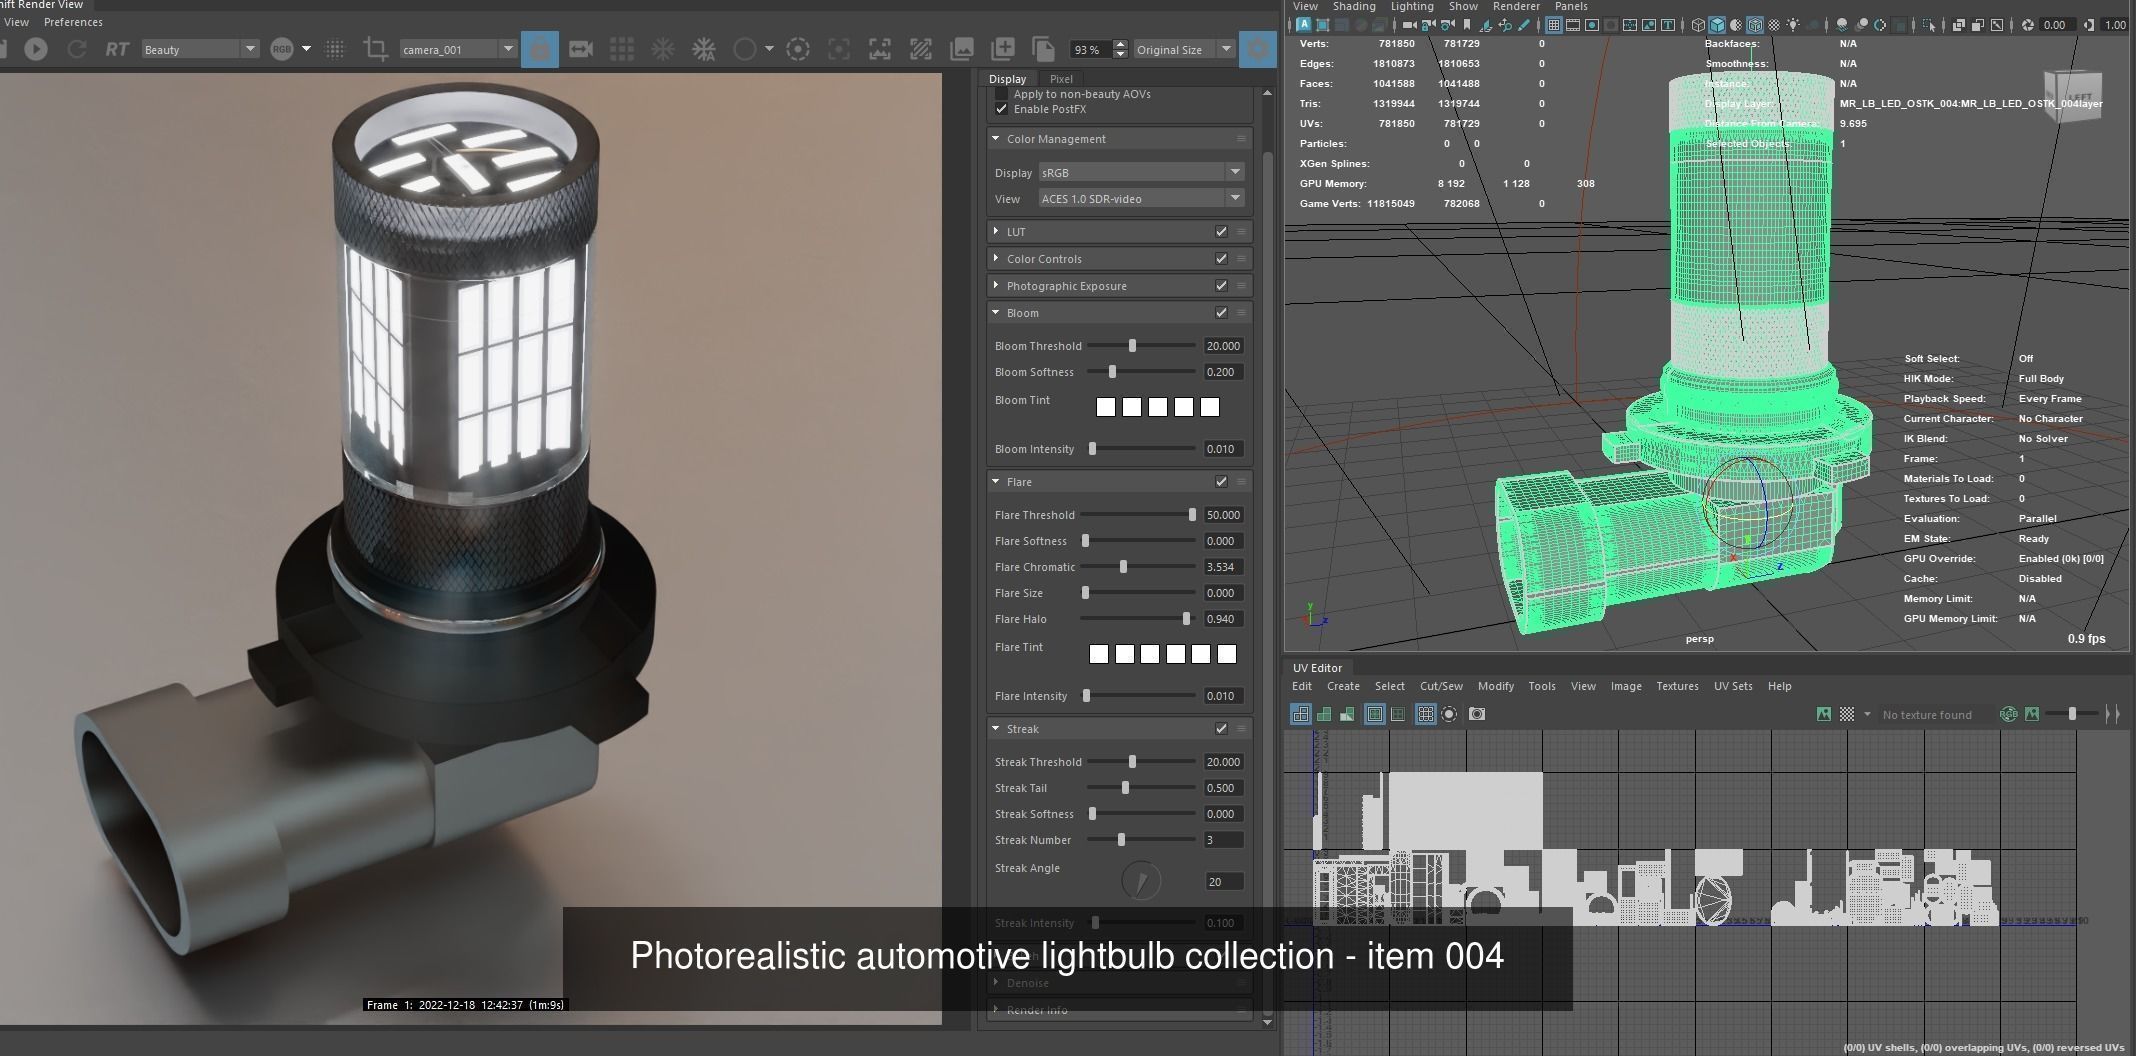Image resolution: width=2136 pixels, height=1056 pixels.
Task: Open the Display sRGB dropdown
Action: point(1141,172)
